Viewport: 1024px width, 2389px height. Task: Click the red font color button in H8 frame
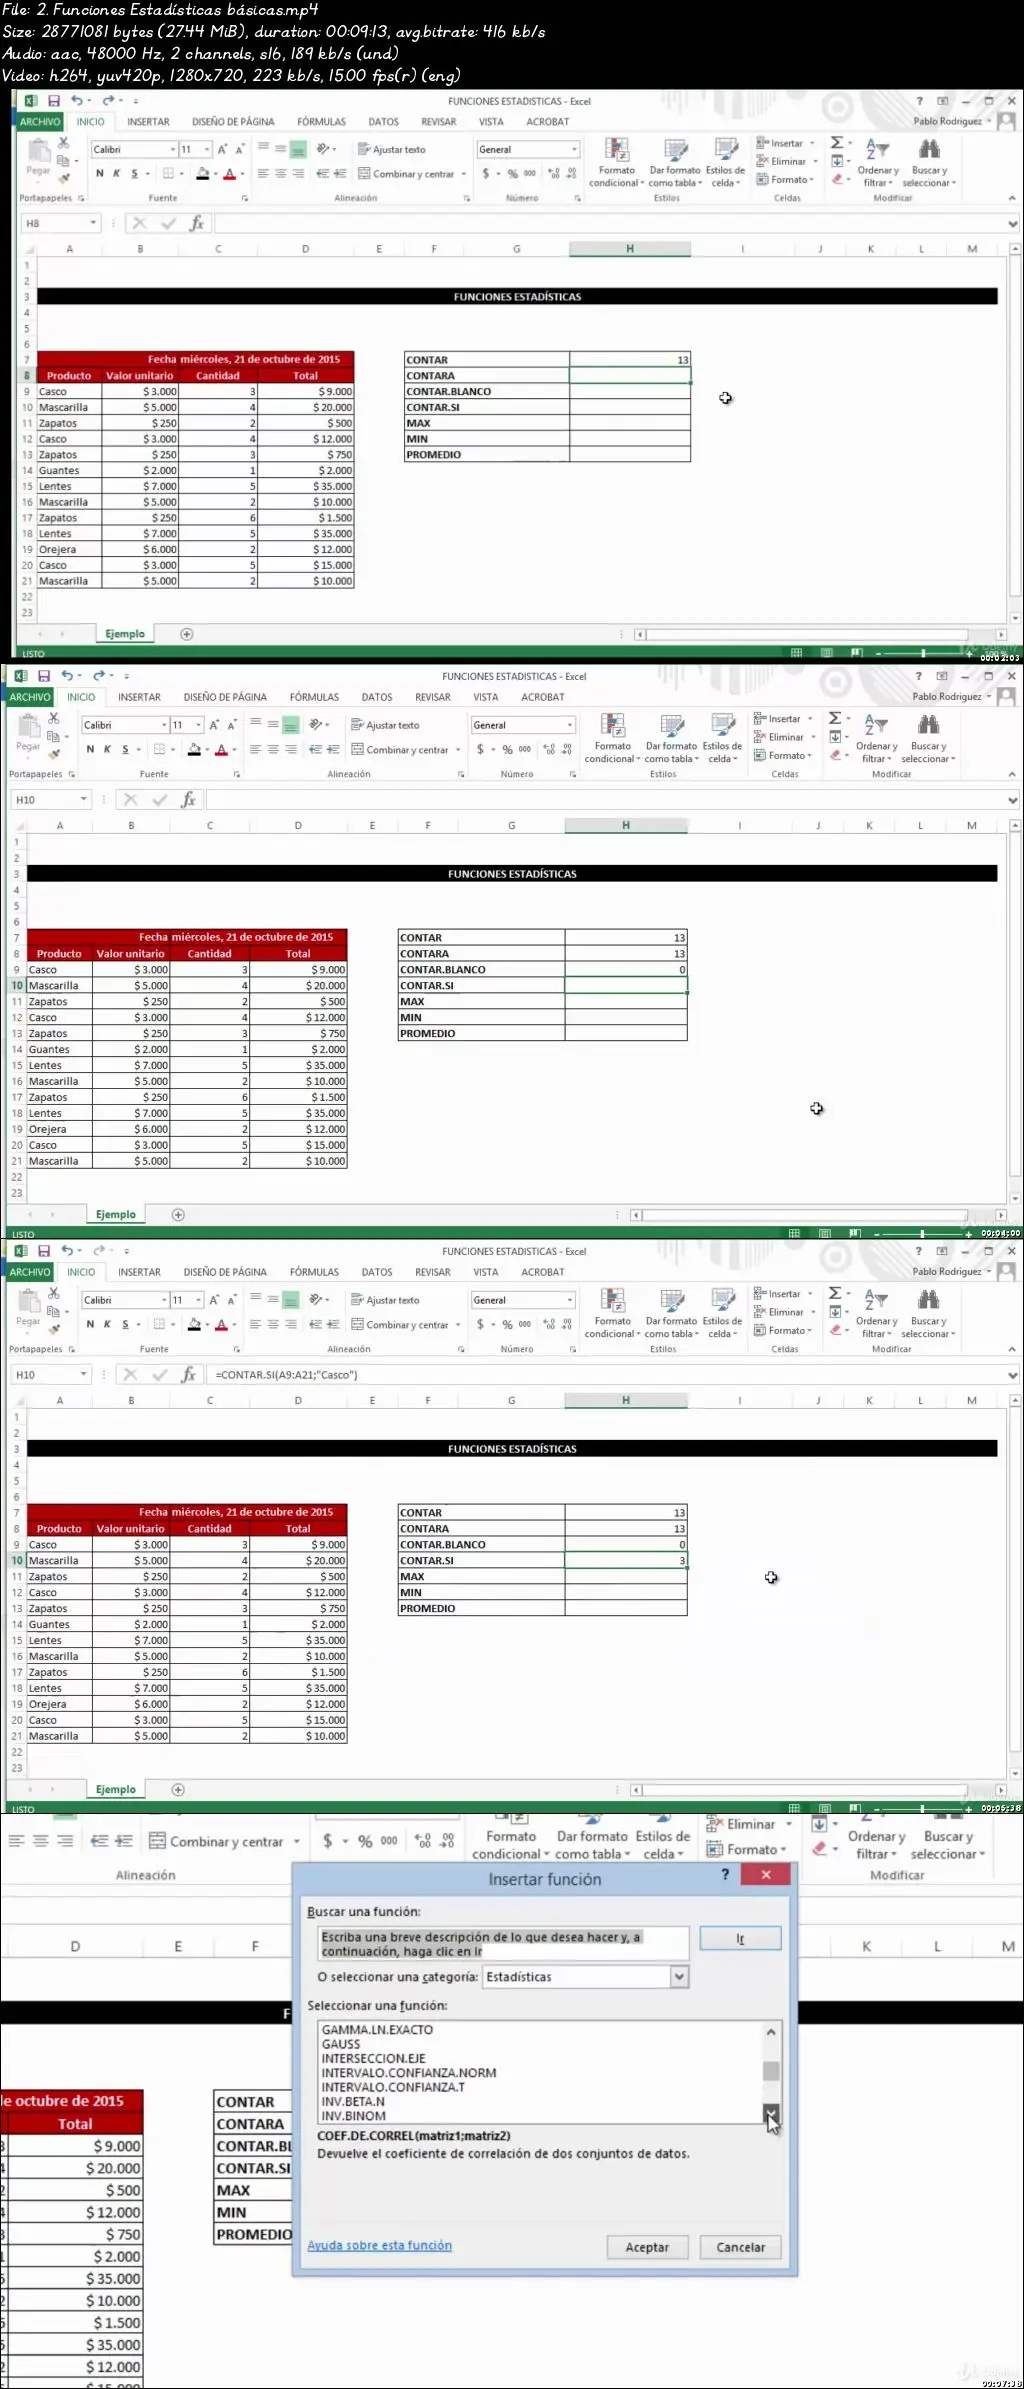pyautogui.click(x=229, y=174)
